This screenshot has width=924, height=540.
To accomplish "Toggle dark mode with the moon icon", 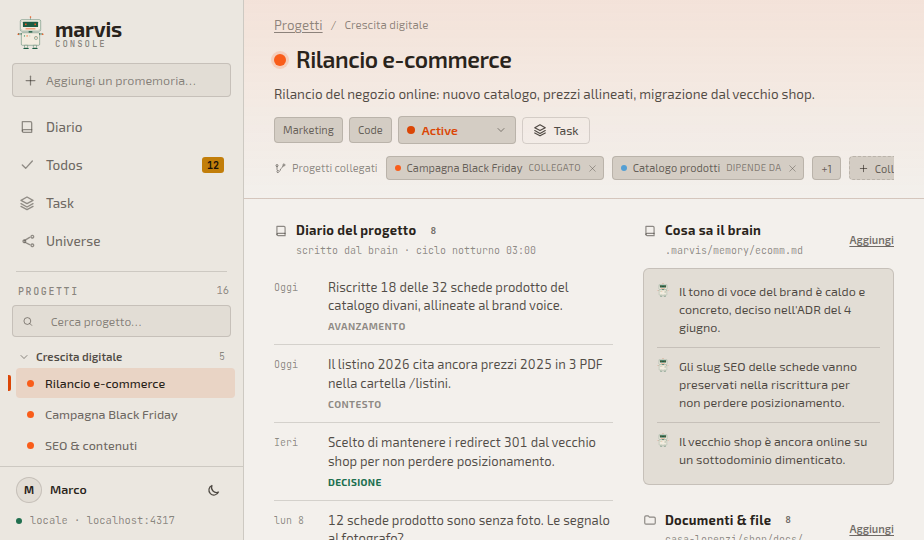I will pyautogui.click(x=214, y=490).
